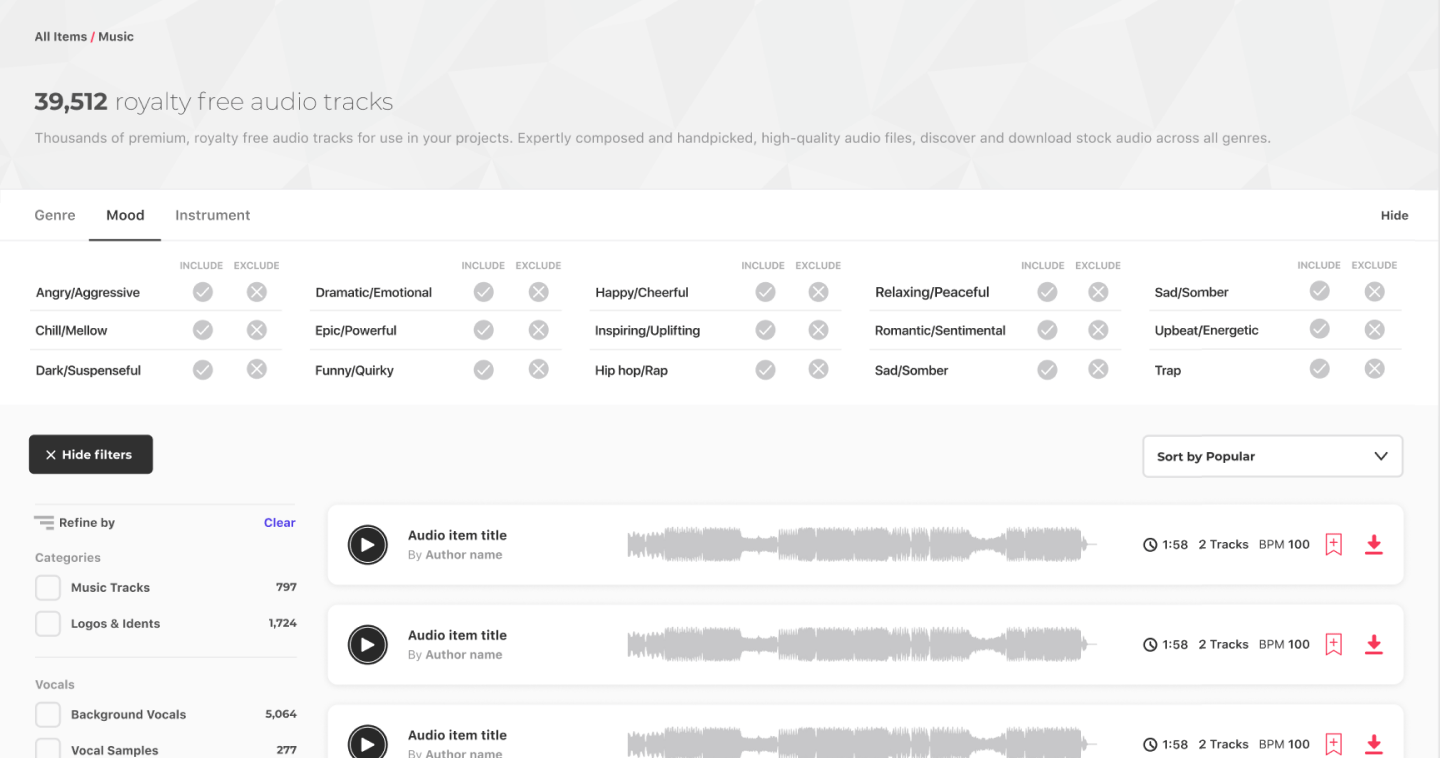The width and height of the screenshot is (1440, 758).
Task: Include the Angry/Aggressive mood
Action: [x=203, y=292]
